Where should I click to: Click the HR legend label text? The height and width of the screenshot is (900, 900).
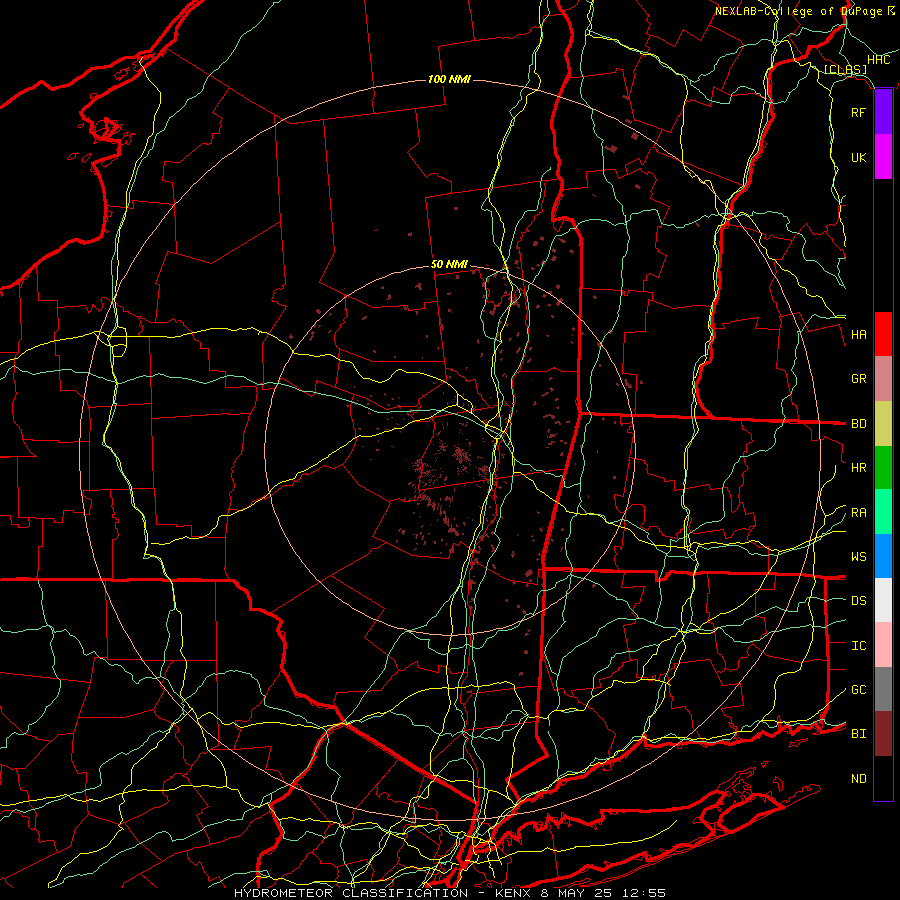[x=859, y=468]
